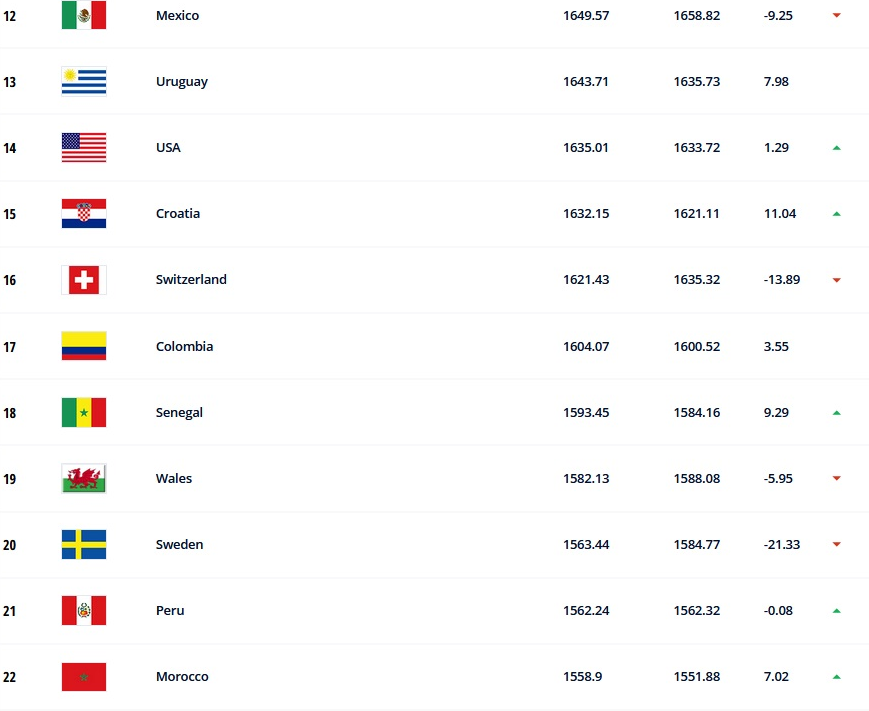Viewport: 869px width, 711px height.
Task: Click the red down arrow in Sweden's row
Action: (x=836, y=544)
